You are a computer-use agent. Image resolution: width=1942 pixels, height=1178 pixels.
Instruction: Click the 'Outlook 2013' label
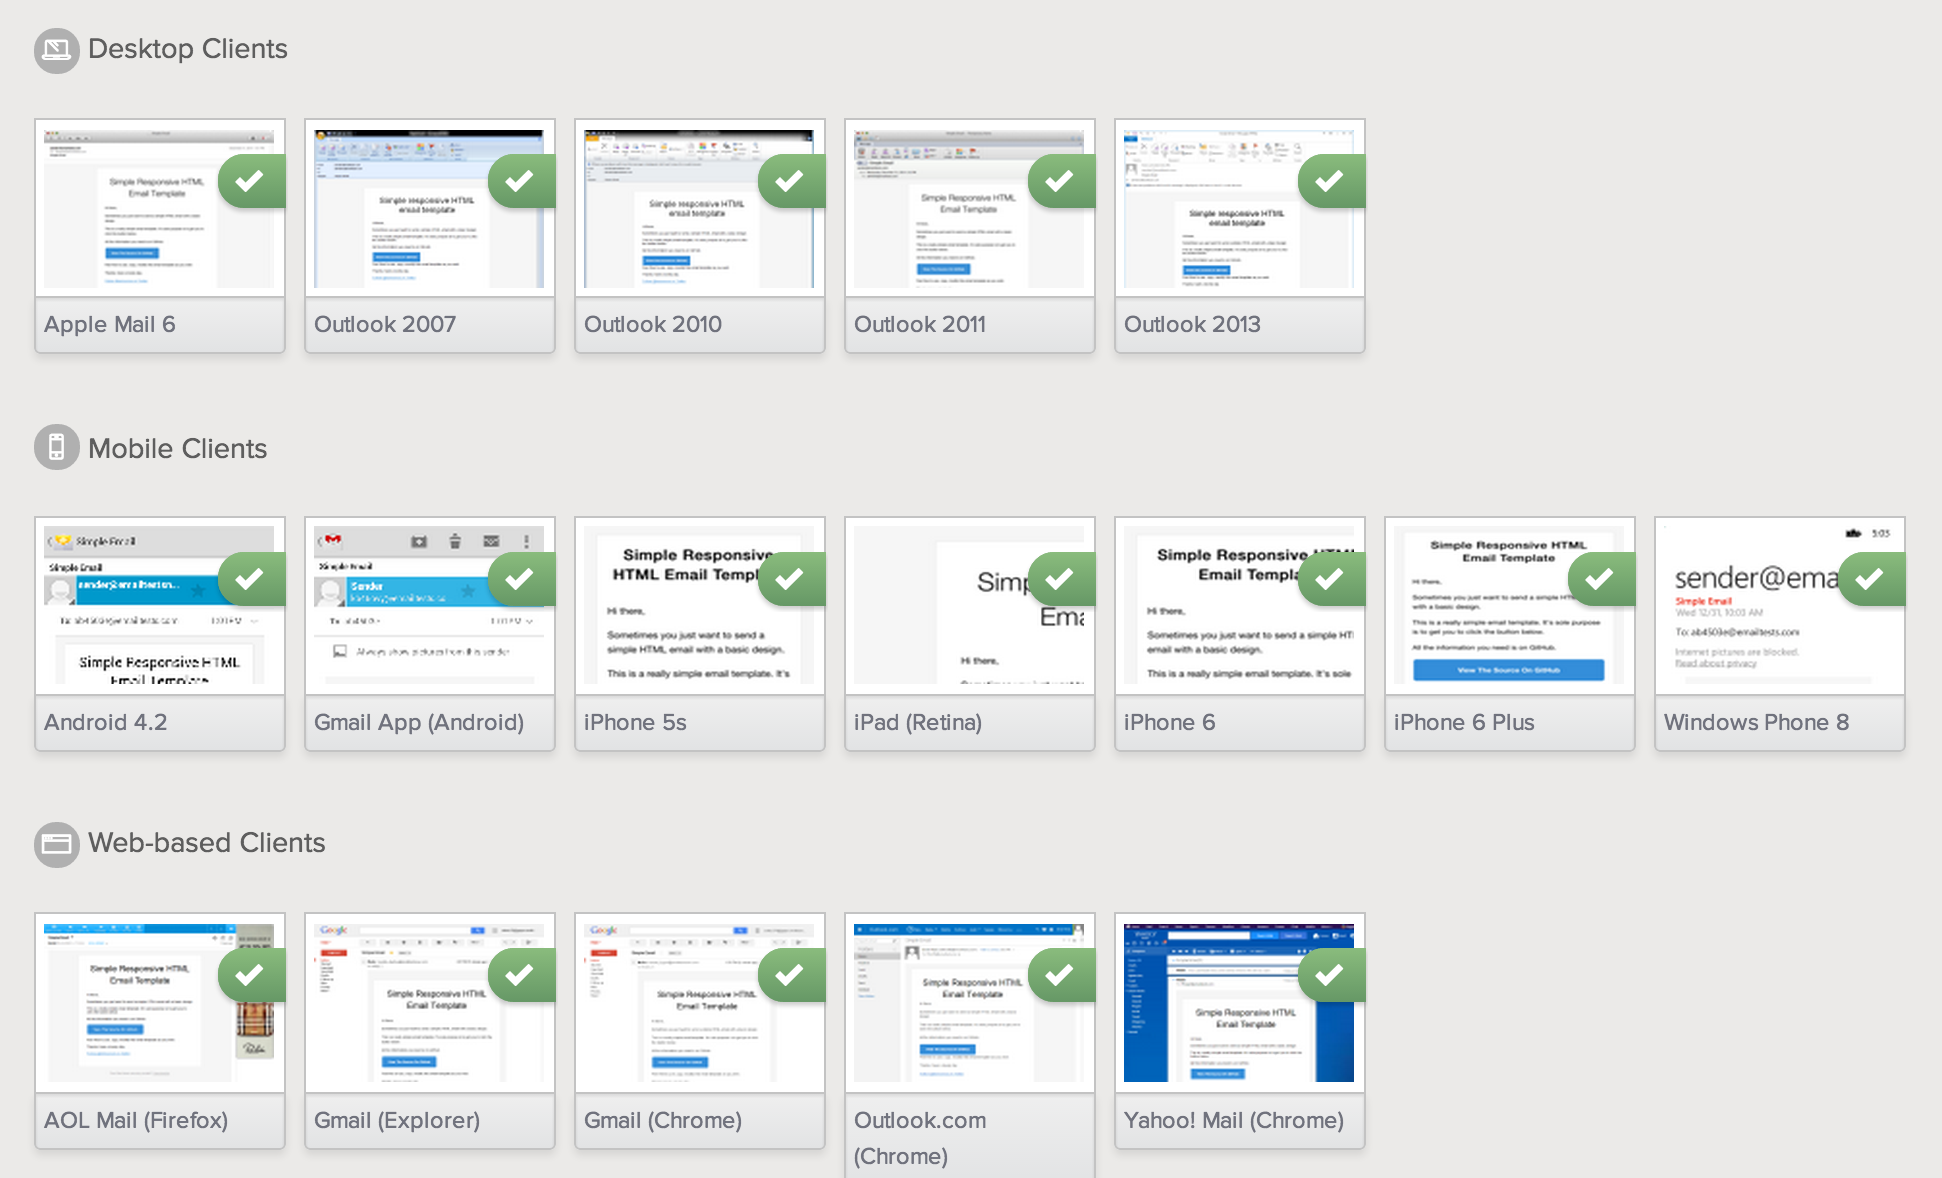pos(1192,324)
